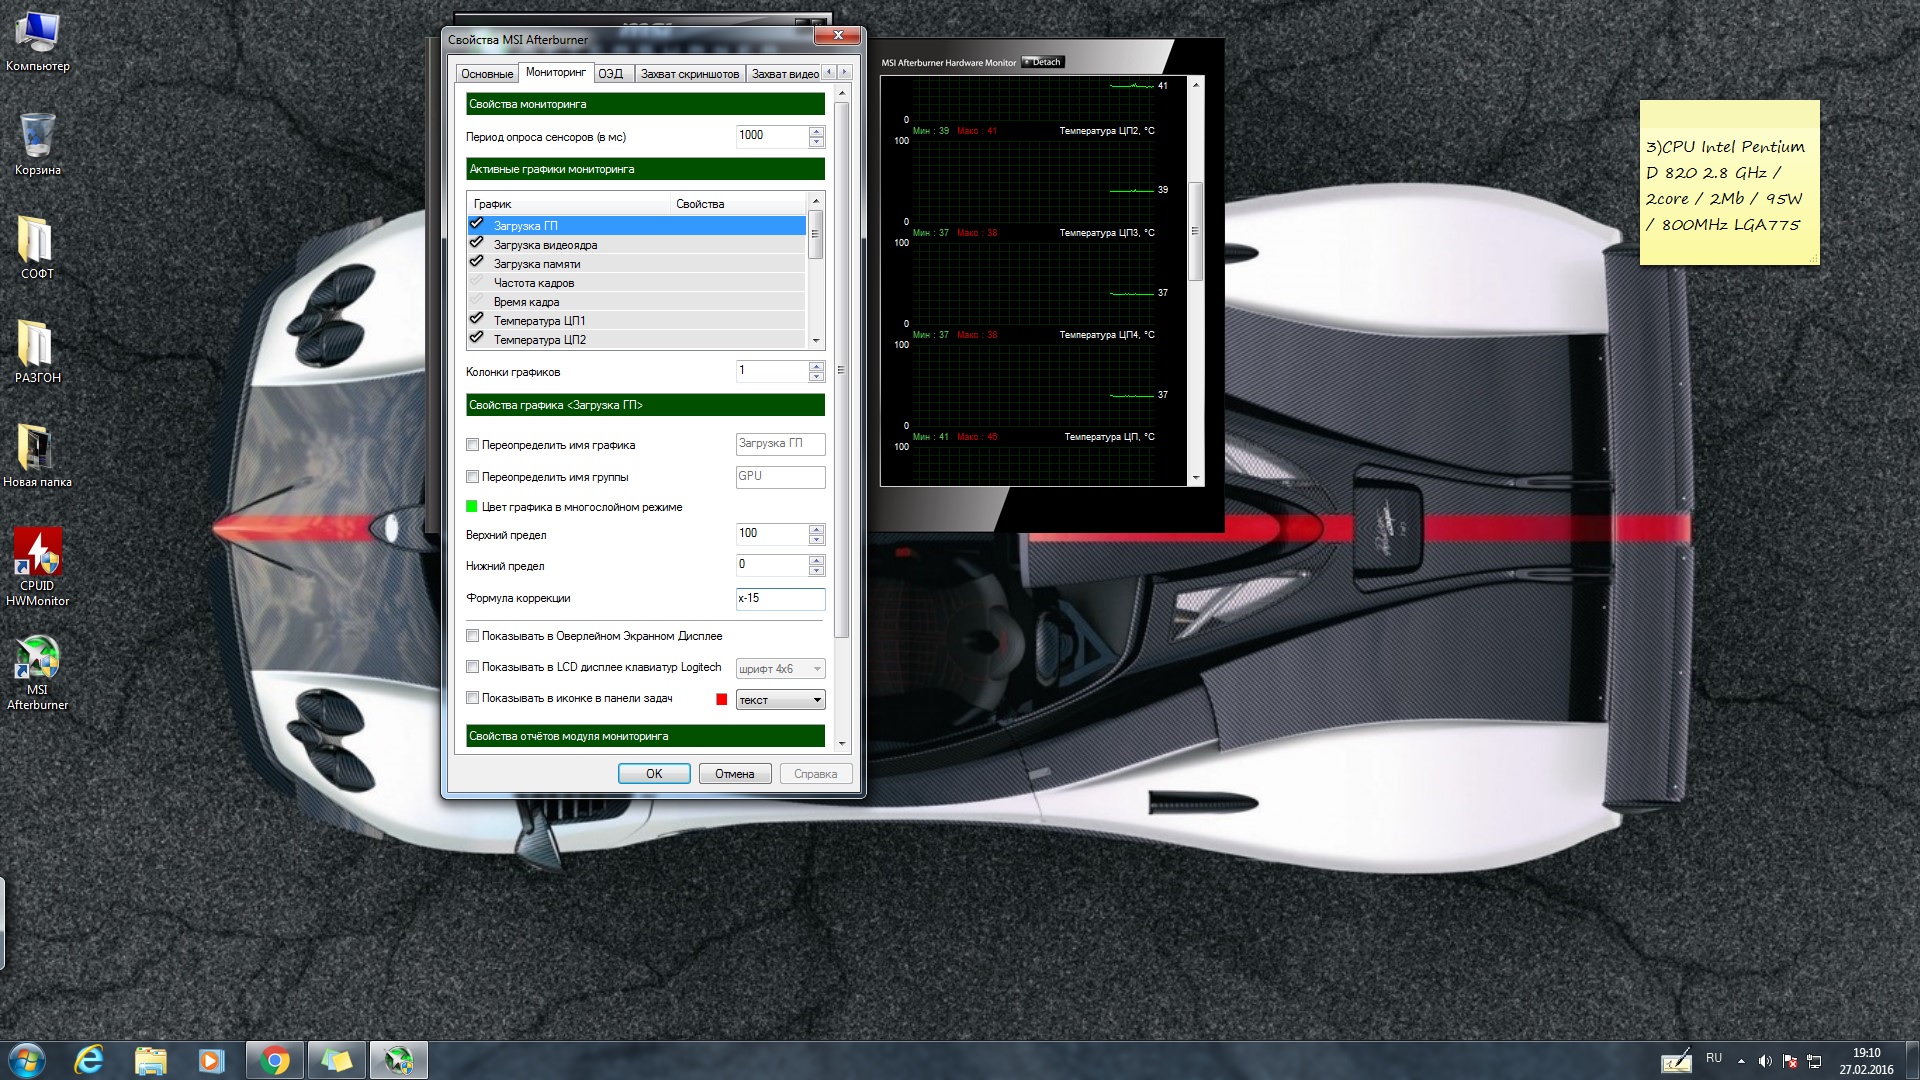Open the СОФТ folder on the desktop

click(x=37, y=241)
